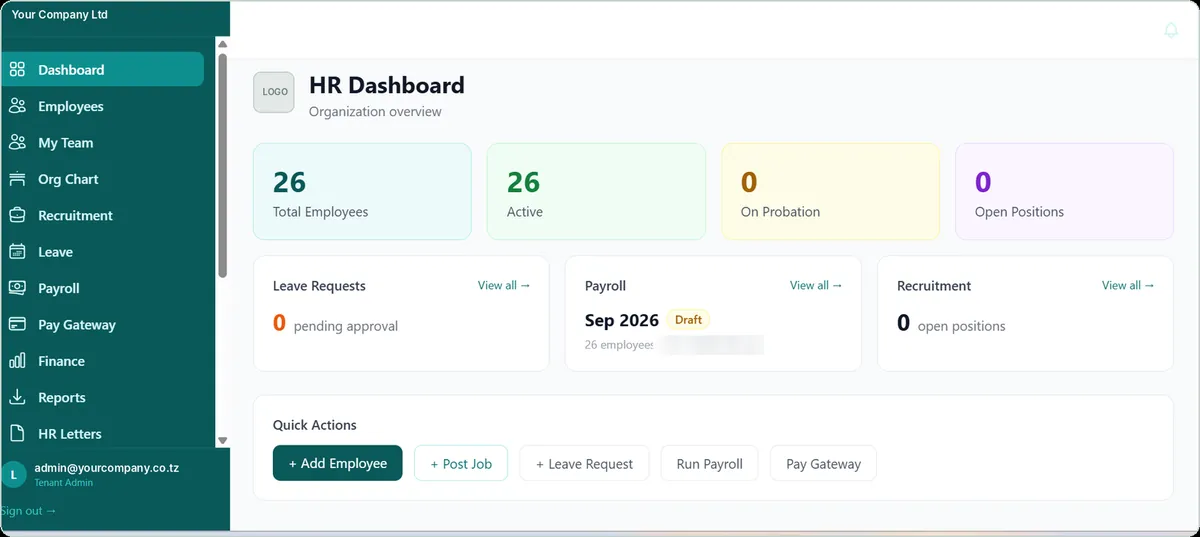The height and width of the screenshot is (537, 1200).
Task: Click the Dashboard grid icon in sidebar
Action: pos(17,70)
